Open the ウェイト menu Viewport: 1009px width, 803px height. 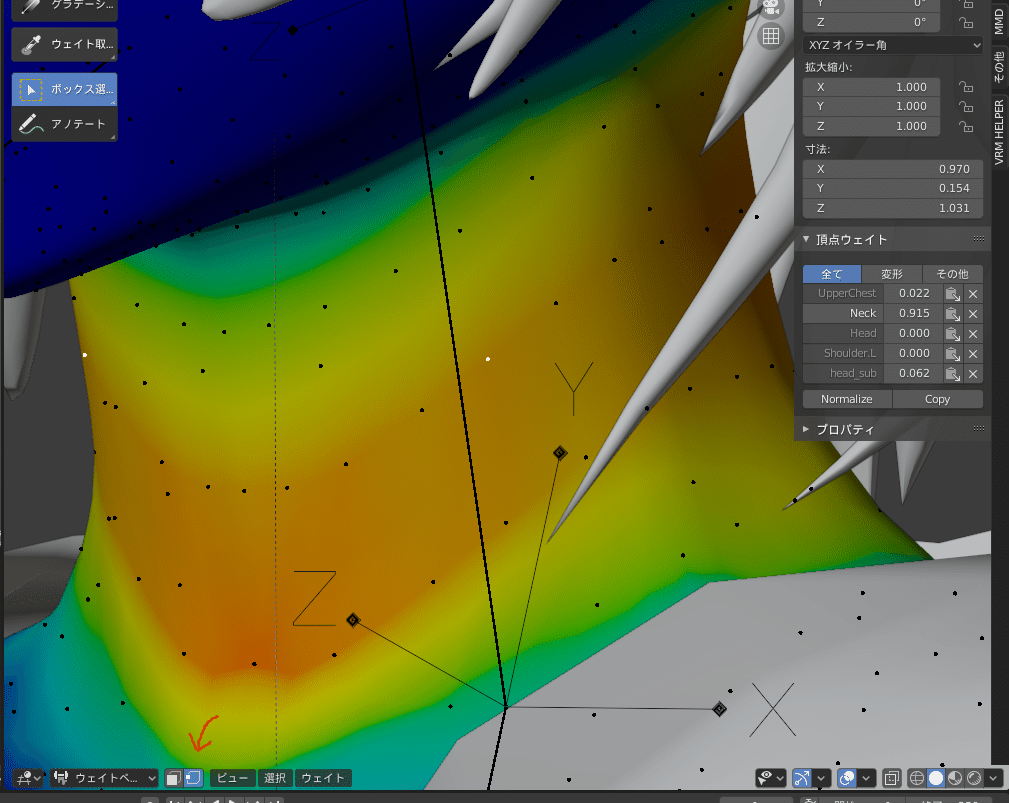(323, 779)
